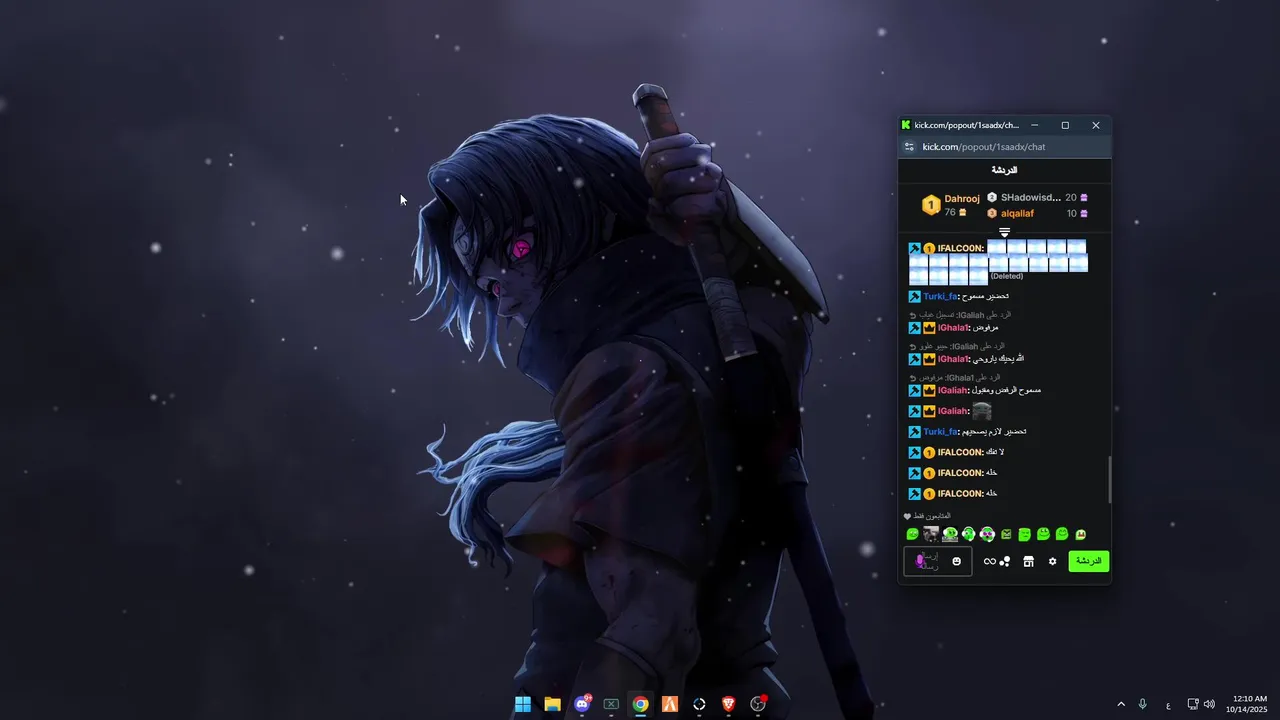Open File Explorer from taskbar
This screenshot has height=720, width=1280.
click(552, 704)
